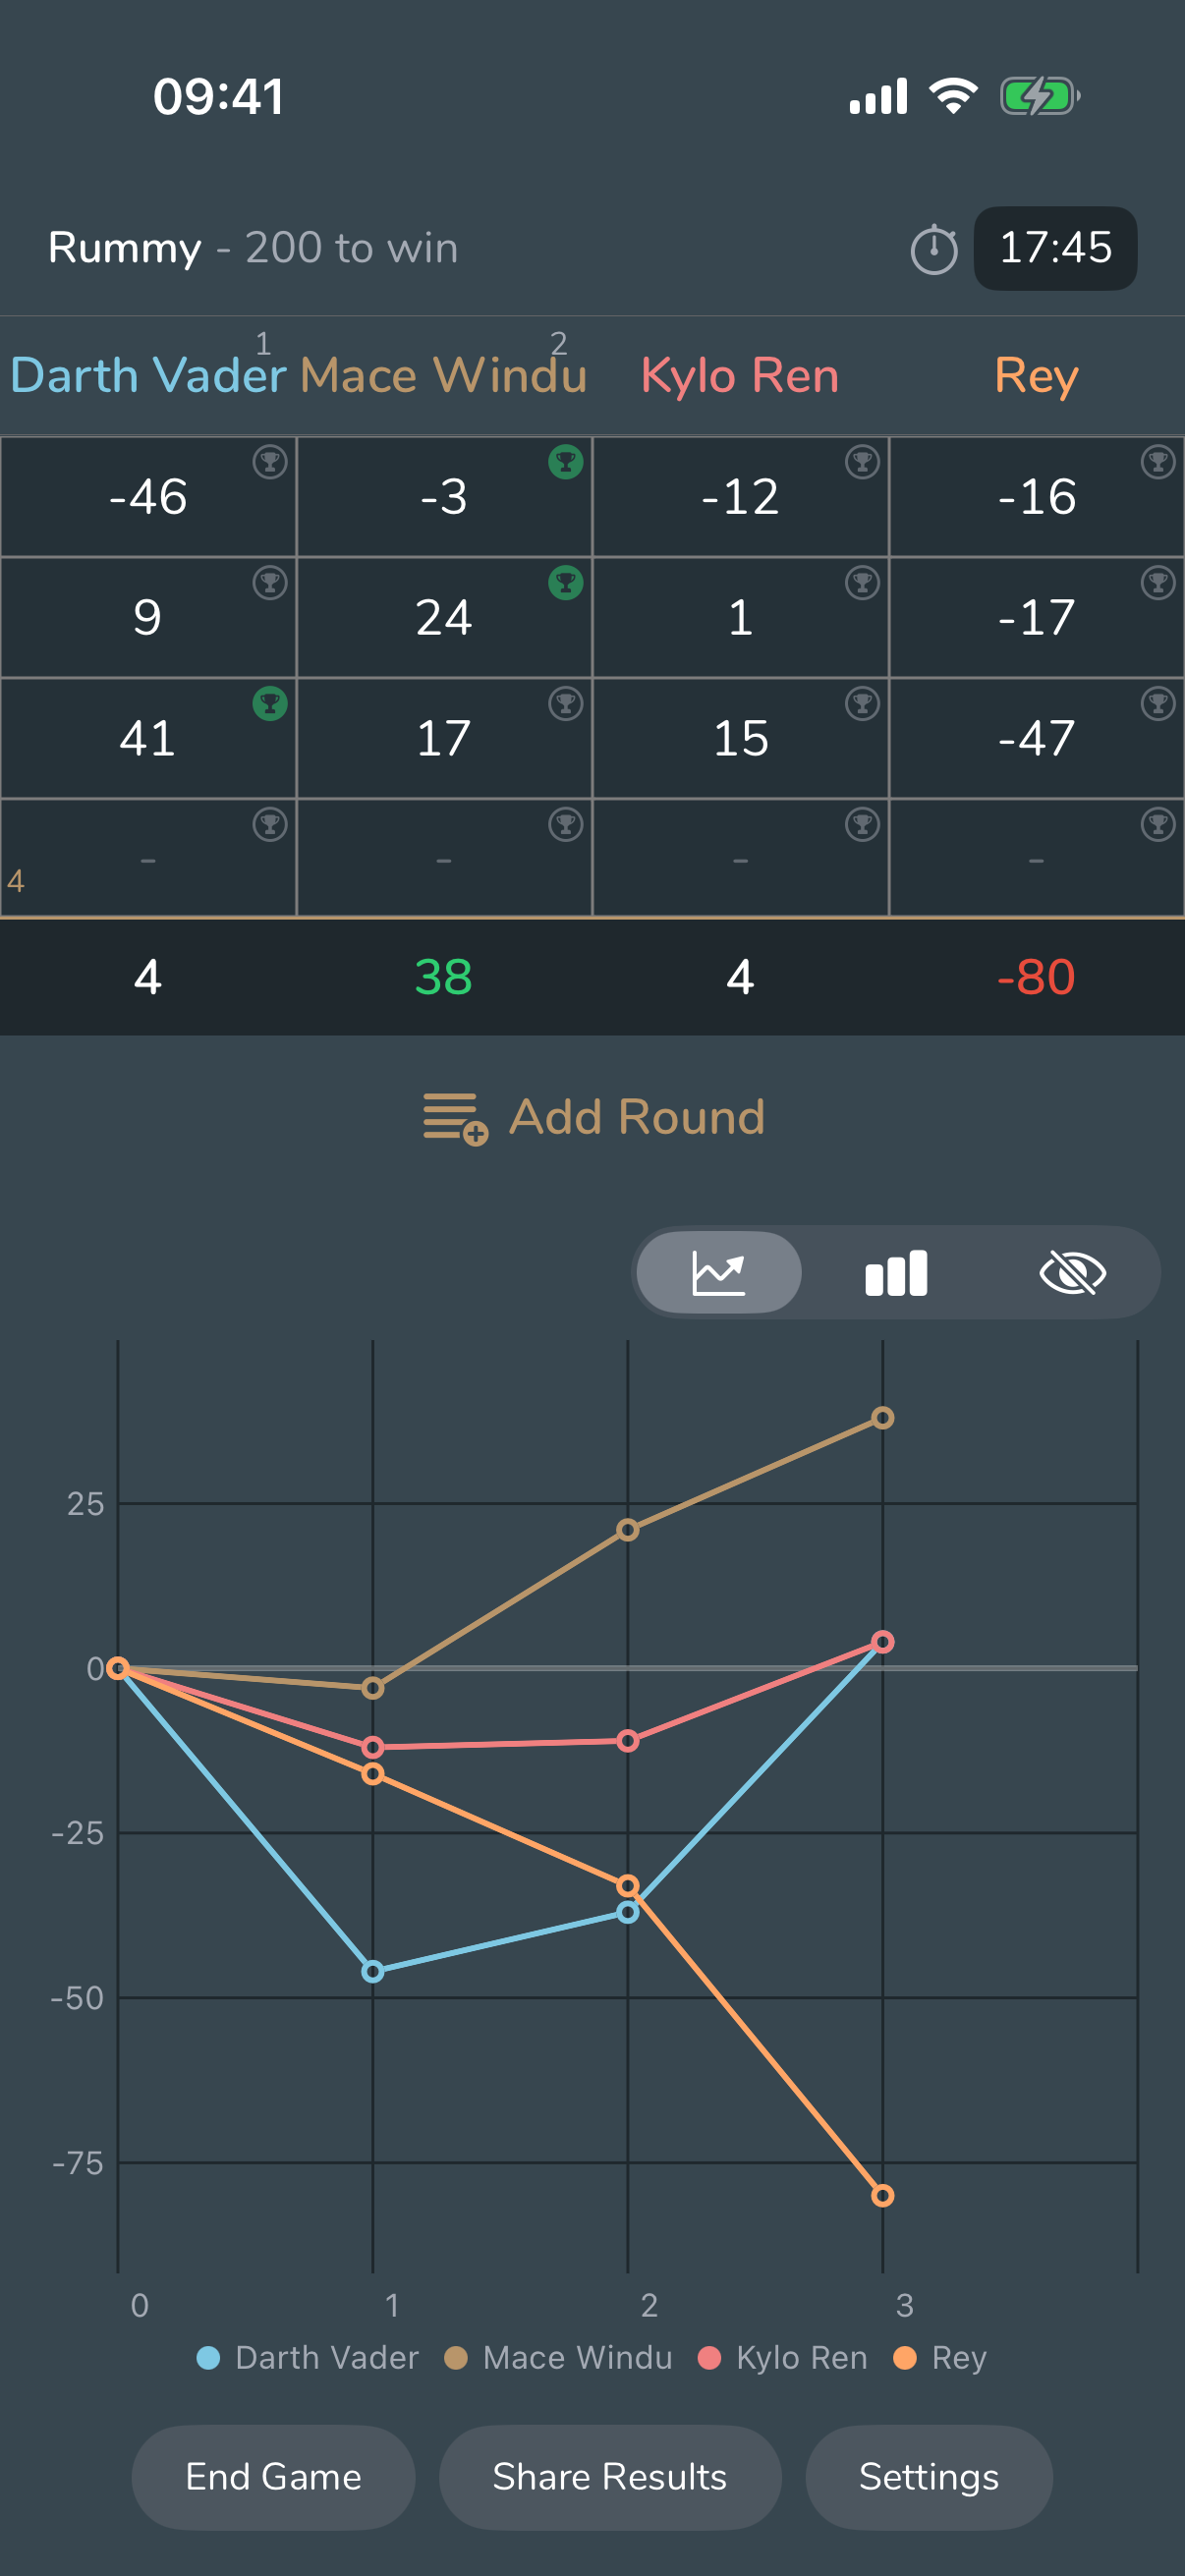Switch chart to line graph view
Viewport: 1185px width, 2576px height.
click(x=718, y=1272)
